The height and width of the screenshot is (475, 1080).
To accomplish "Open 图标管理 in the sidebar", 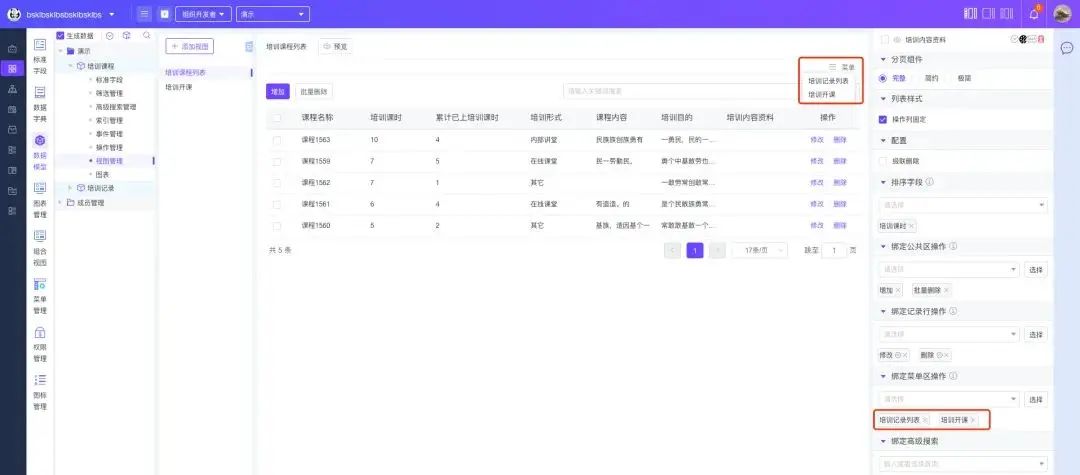I will (x=40, y=392).
